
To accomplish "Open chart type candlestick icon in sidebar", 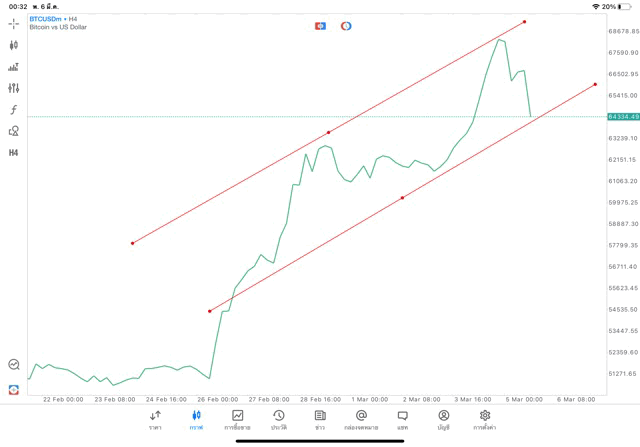I will point(14,45).
